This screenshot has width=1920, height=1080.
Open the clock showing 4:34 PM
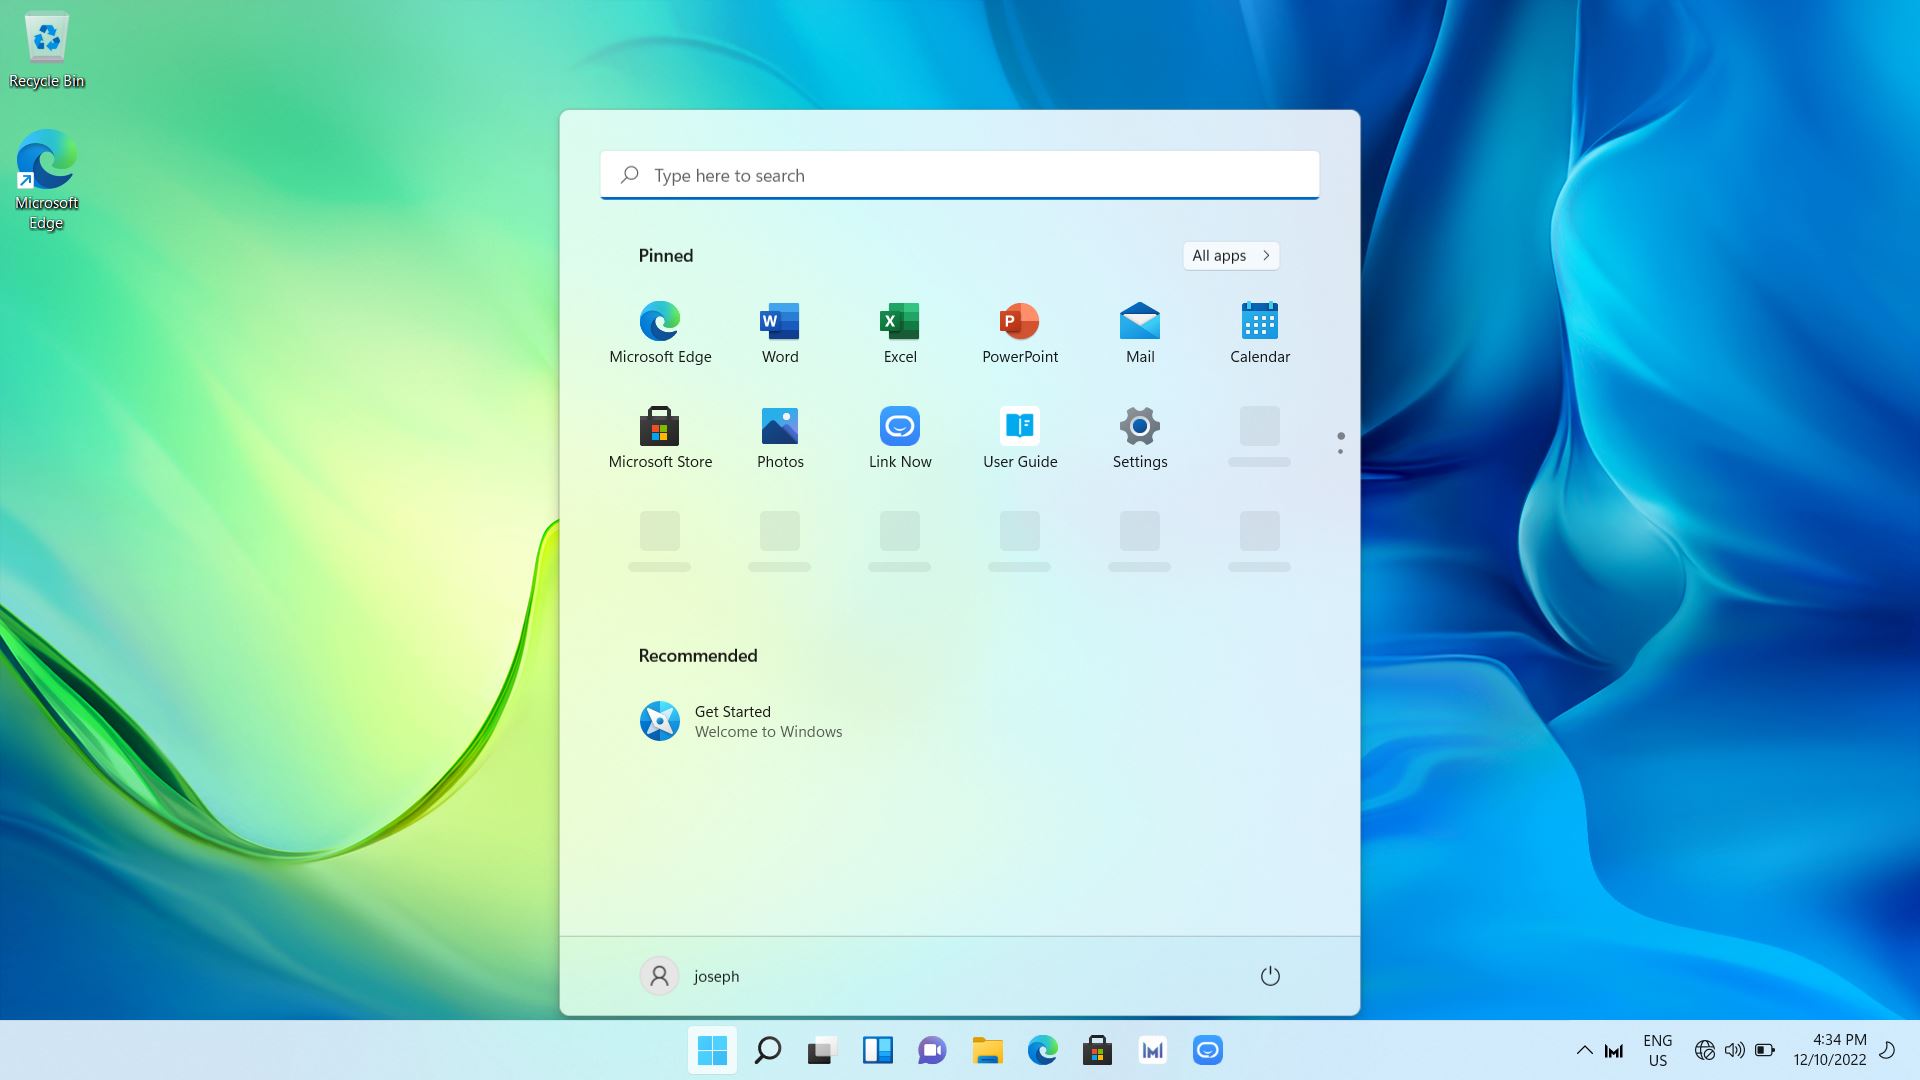tap(1829, 1050)
